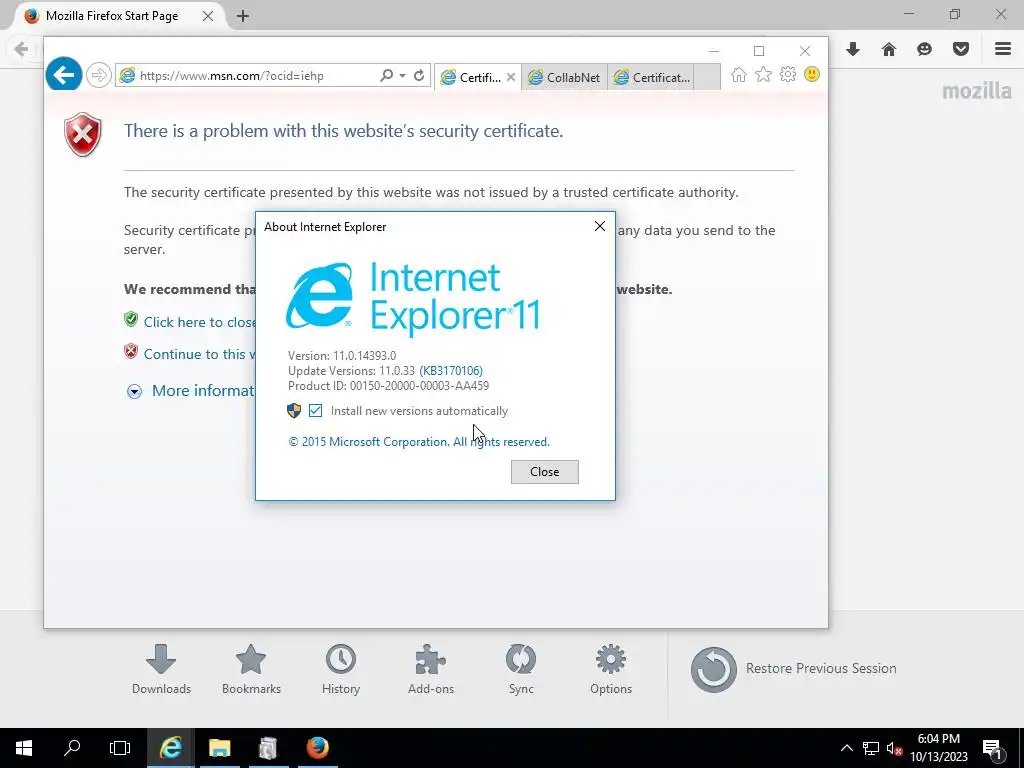Click the taskbar search magnifier
1024x768 pixels.
tap(72, 748)
